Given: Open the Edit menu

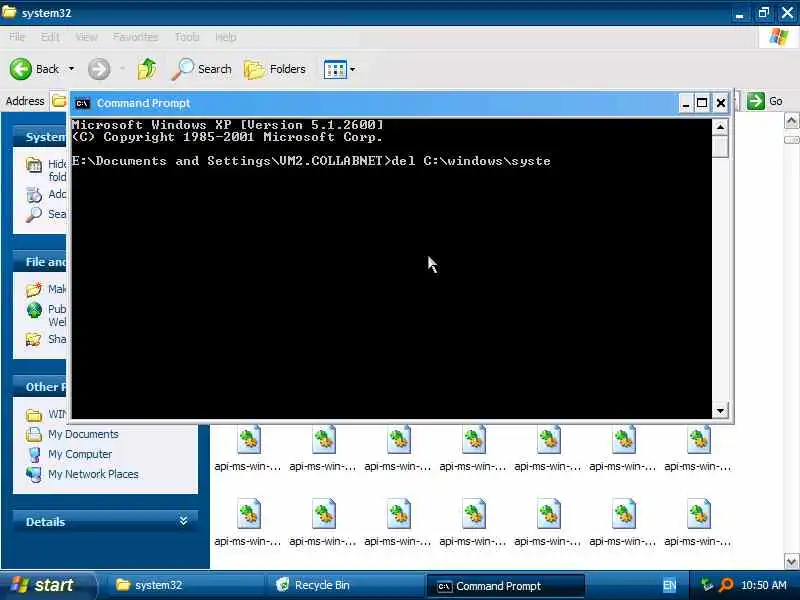Looking at the screenshot, I should 50,37.
